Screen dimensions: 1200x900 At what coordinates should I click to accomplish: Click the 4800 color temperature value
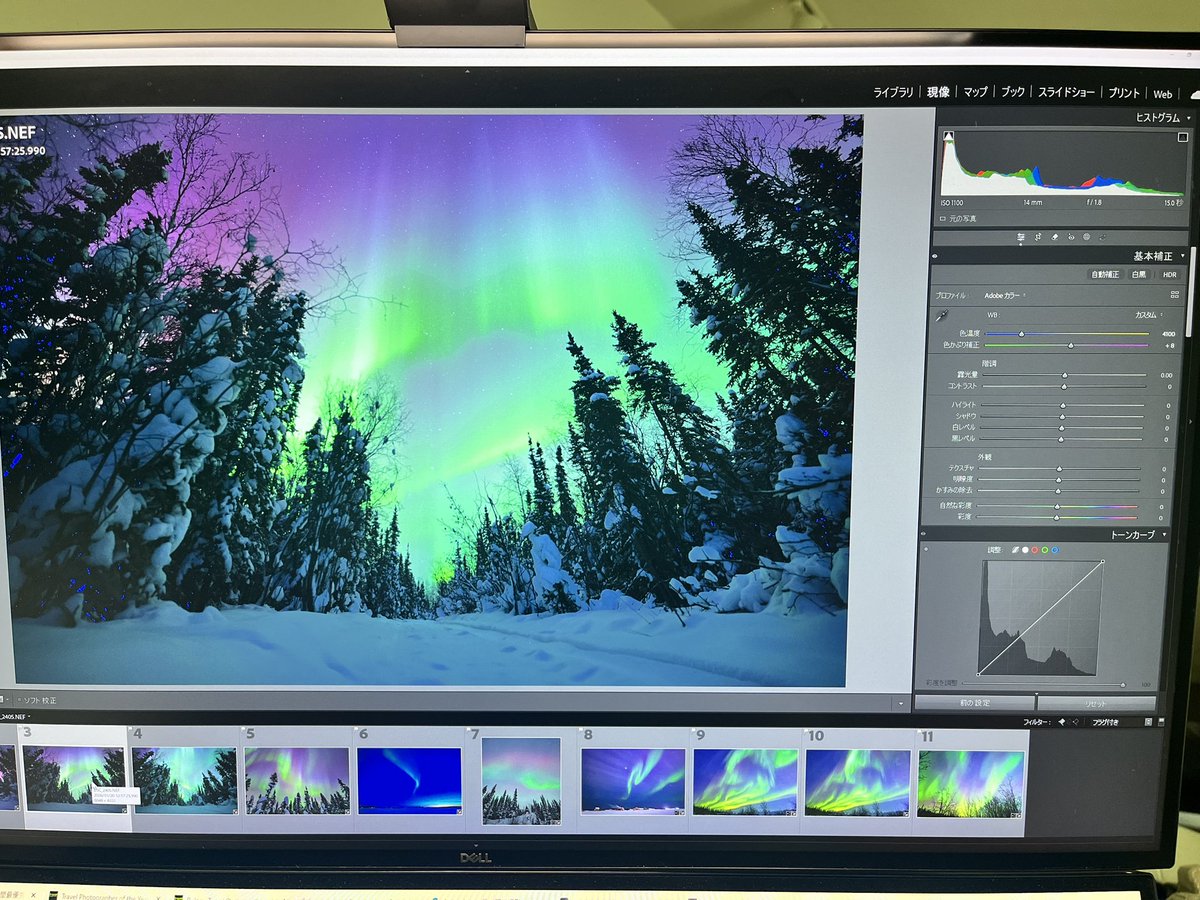[1168, 334]
